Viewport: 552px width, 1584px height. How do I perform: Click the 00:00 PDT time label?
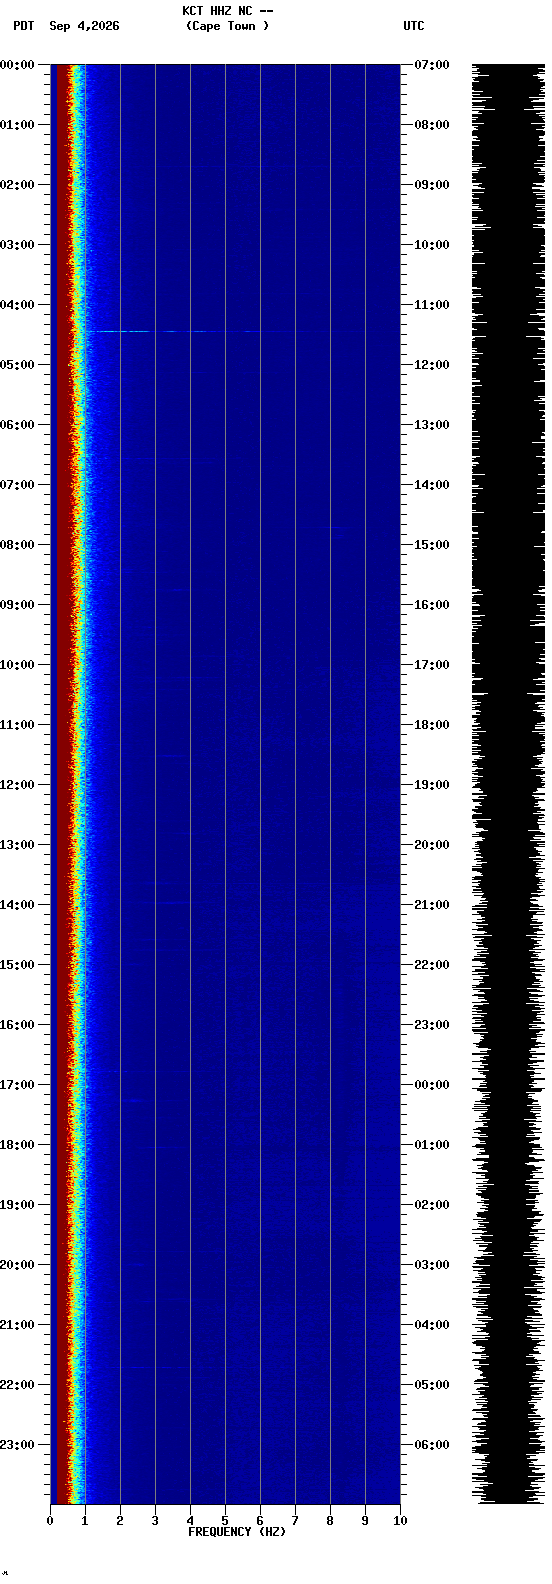(x=17, y=65)
